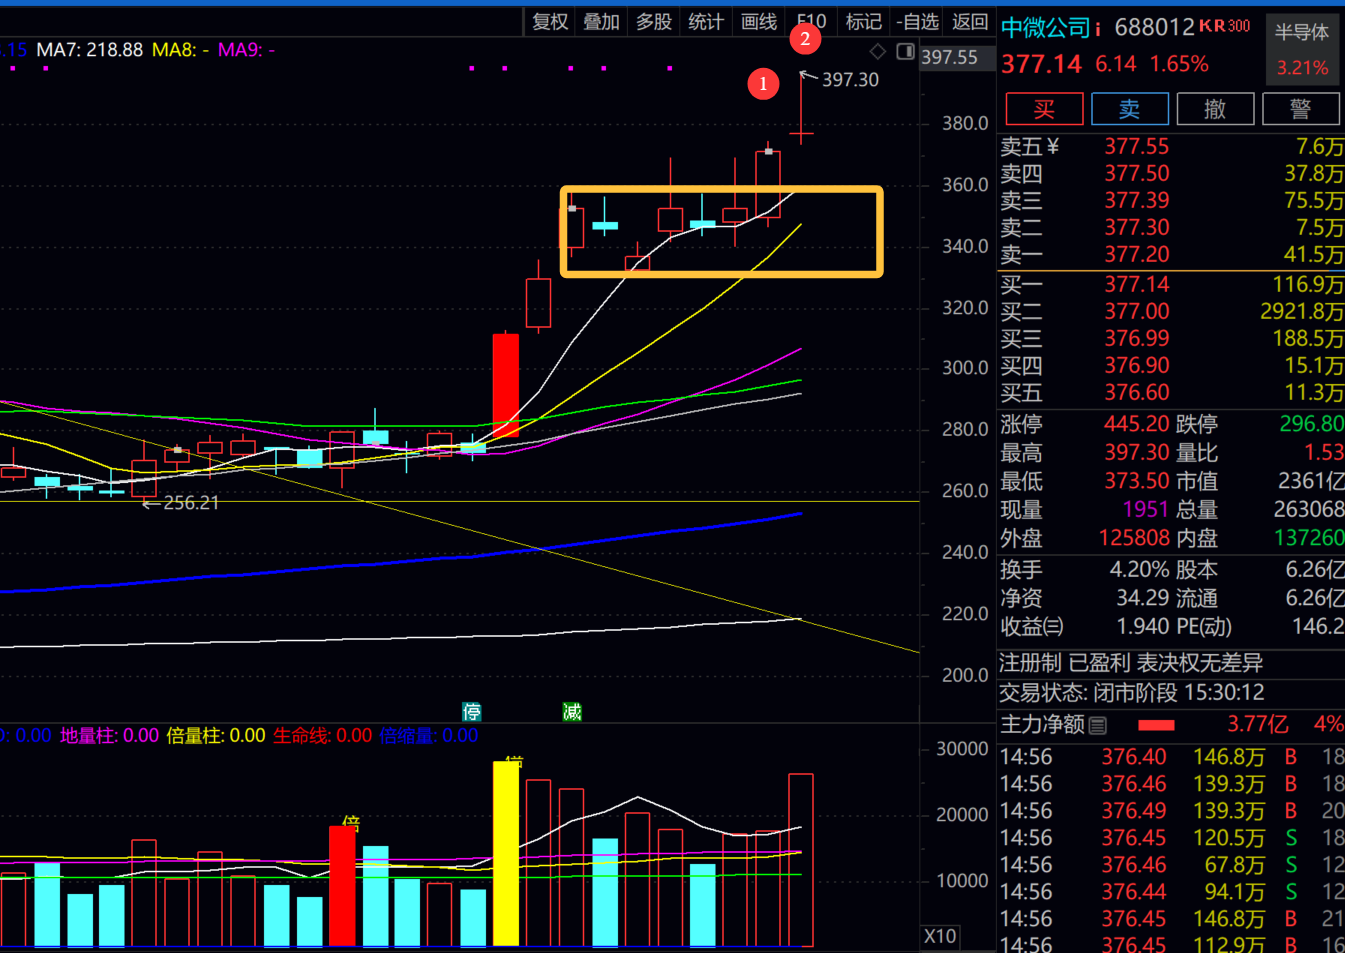The image size is (1345, 953).
Task: Toggle the side panel icon beside 397.55
Action: [905, 51]
